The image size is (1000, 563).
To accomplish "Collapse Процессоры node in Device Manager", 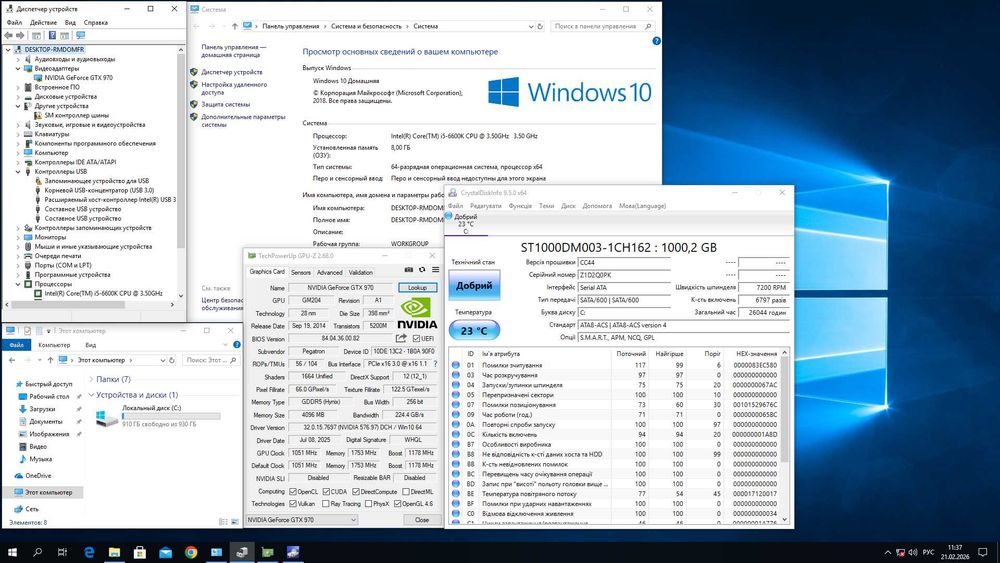I will 18,284.
